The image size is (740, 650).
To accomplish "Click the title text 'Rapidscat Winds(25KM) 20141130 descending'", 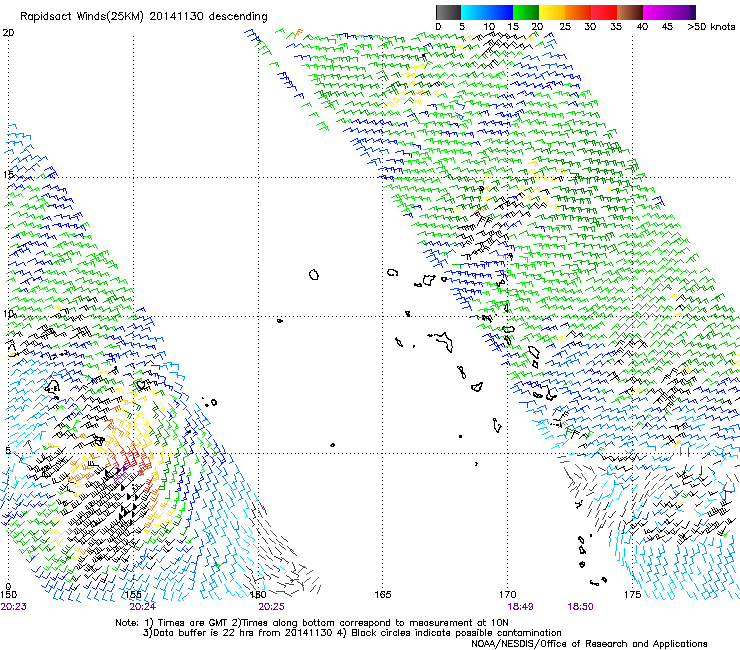I will tap(143, 17).
